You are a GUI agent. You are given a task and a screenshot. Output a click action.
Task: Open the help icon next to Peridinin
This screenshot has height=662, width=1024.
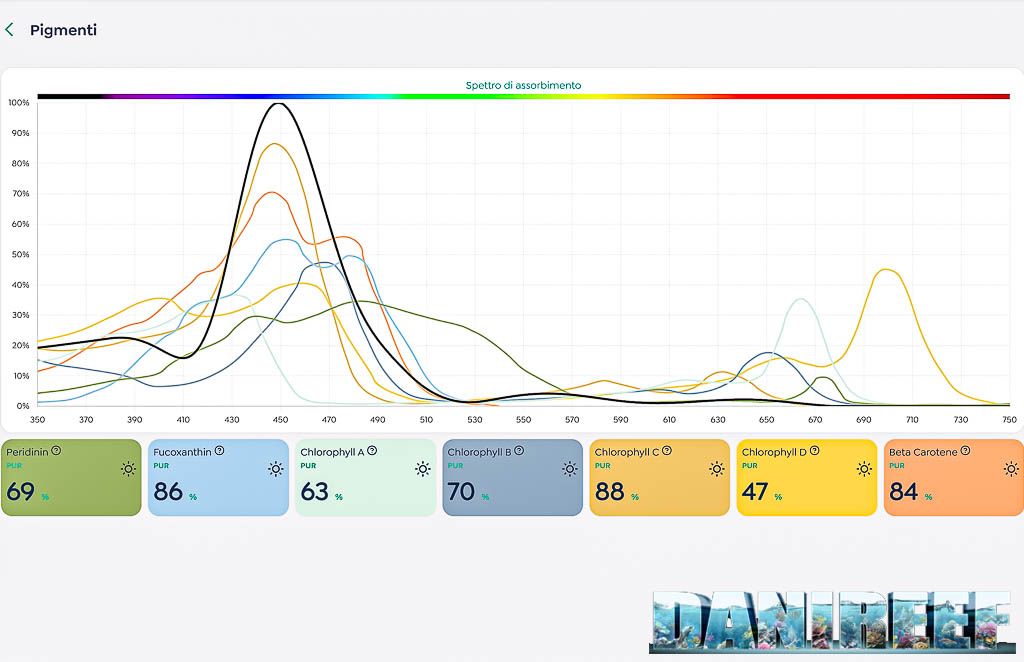pos(56,451)
